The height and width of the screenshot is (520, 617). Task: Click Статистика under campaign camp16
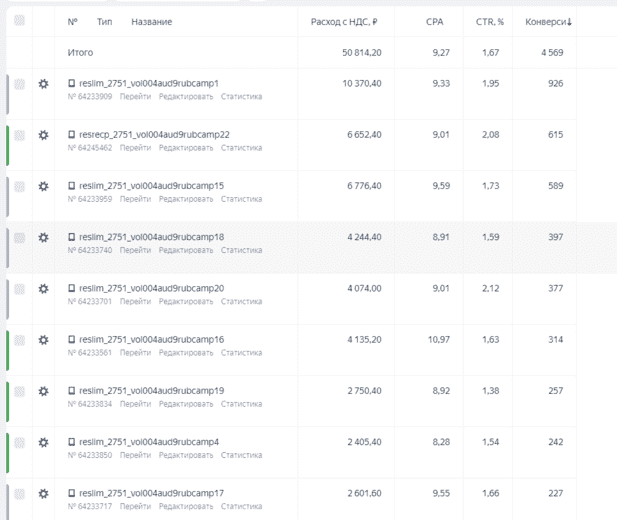pyautogui.click(x=241, y=352)
